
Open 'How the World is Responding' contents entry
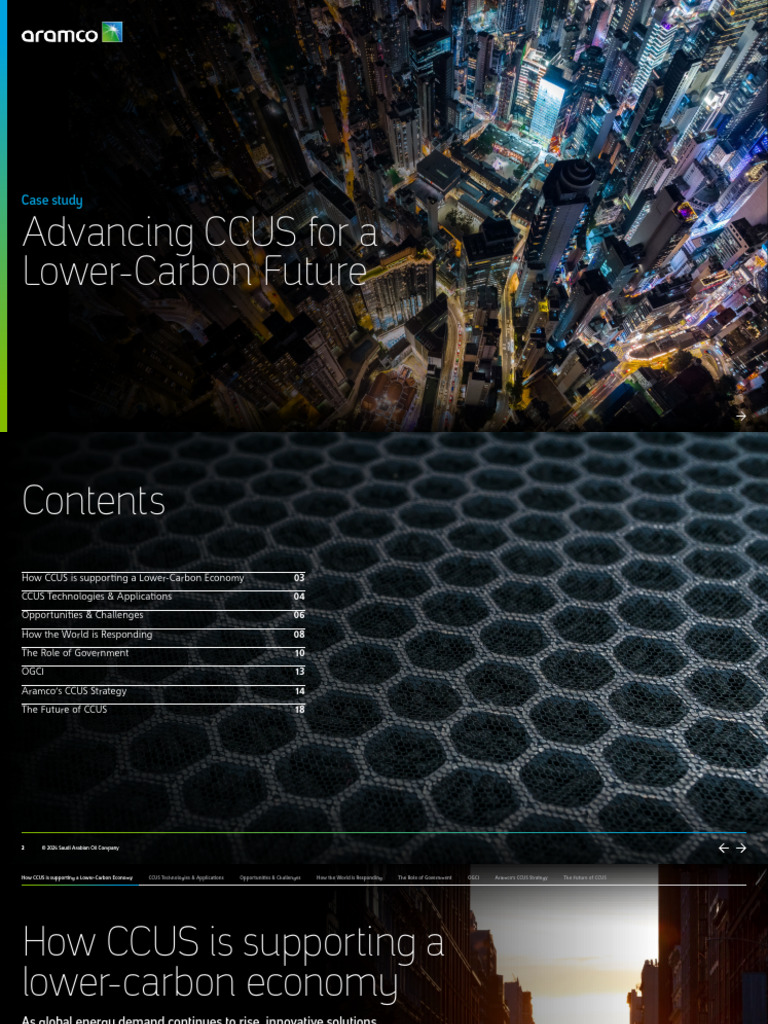click(x=163, y=634)
